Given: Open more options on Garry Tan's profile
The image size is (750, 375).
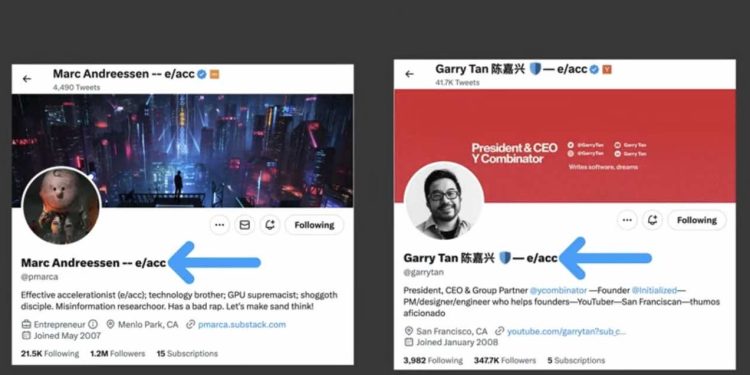Looking at the screenshot, I should tap(627, 220).
